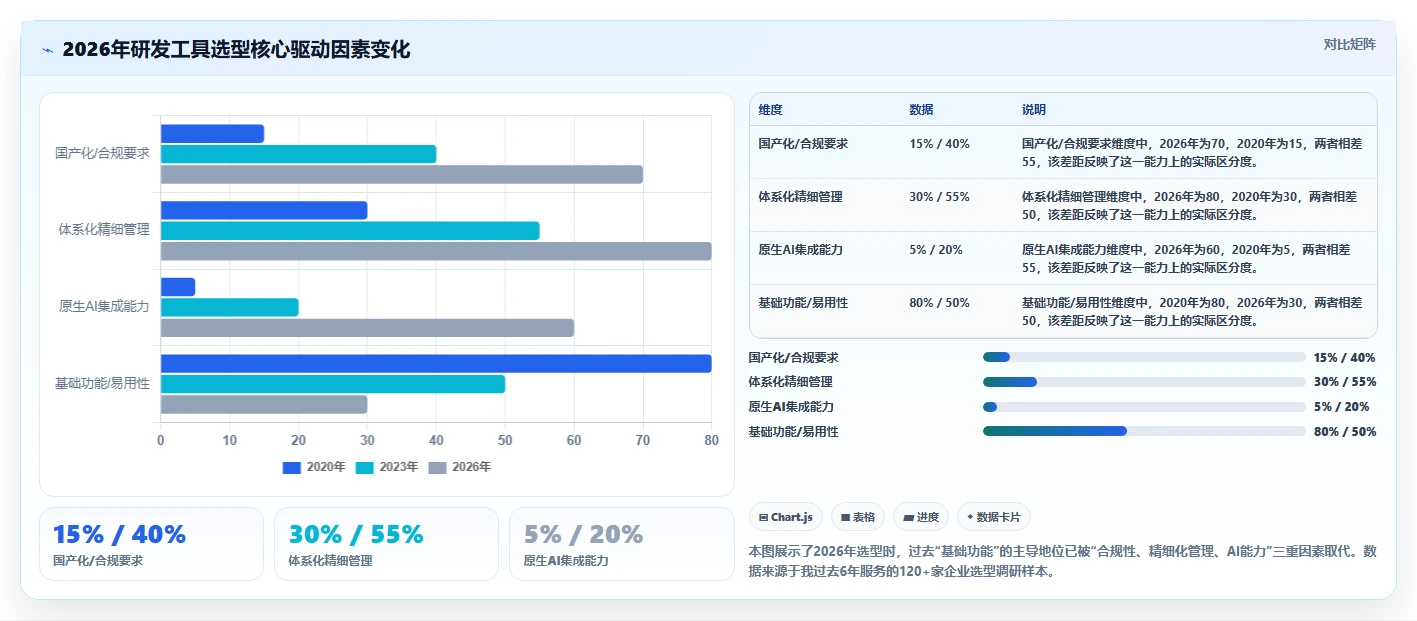Open the 30% / 55% summary card

click(386, 544)
